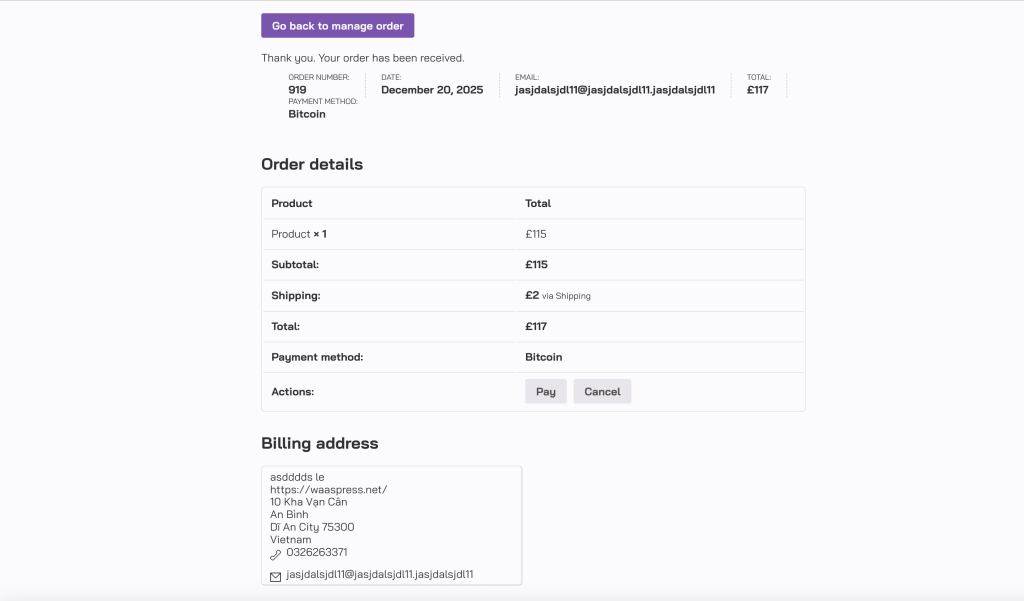
Task: Click the envelope icon in billing address
Action: coord(276,577)
